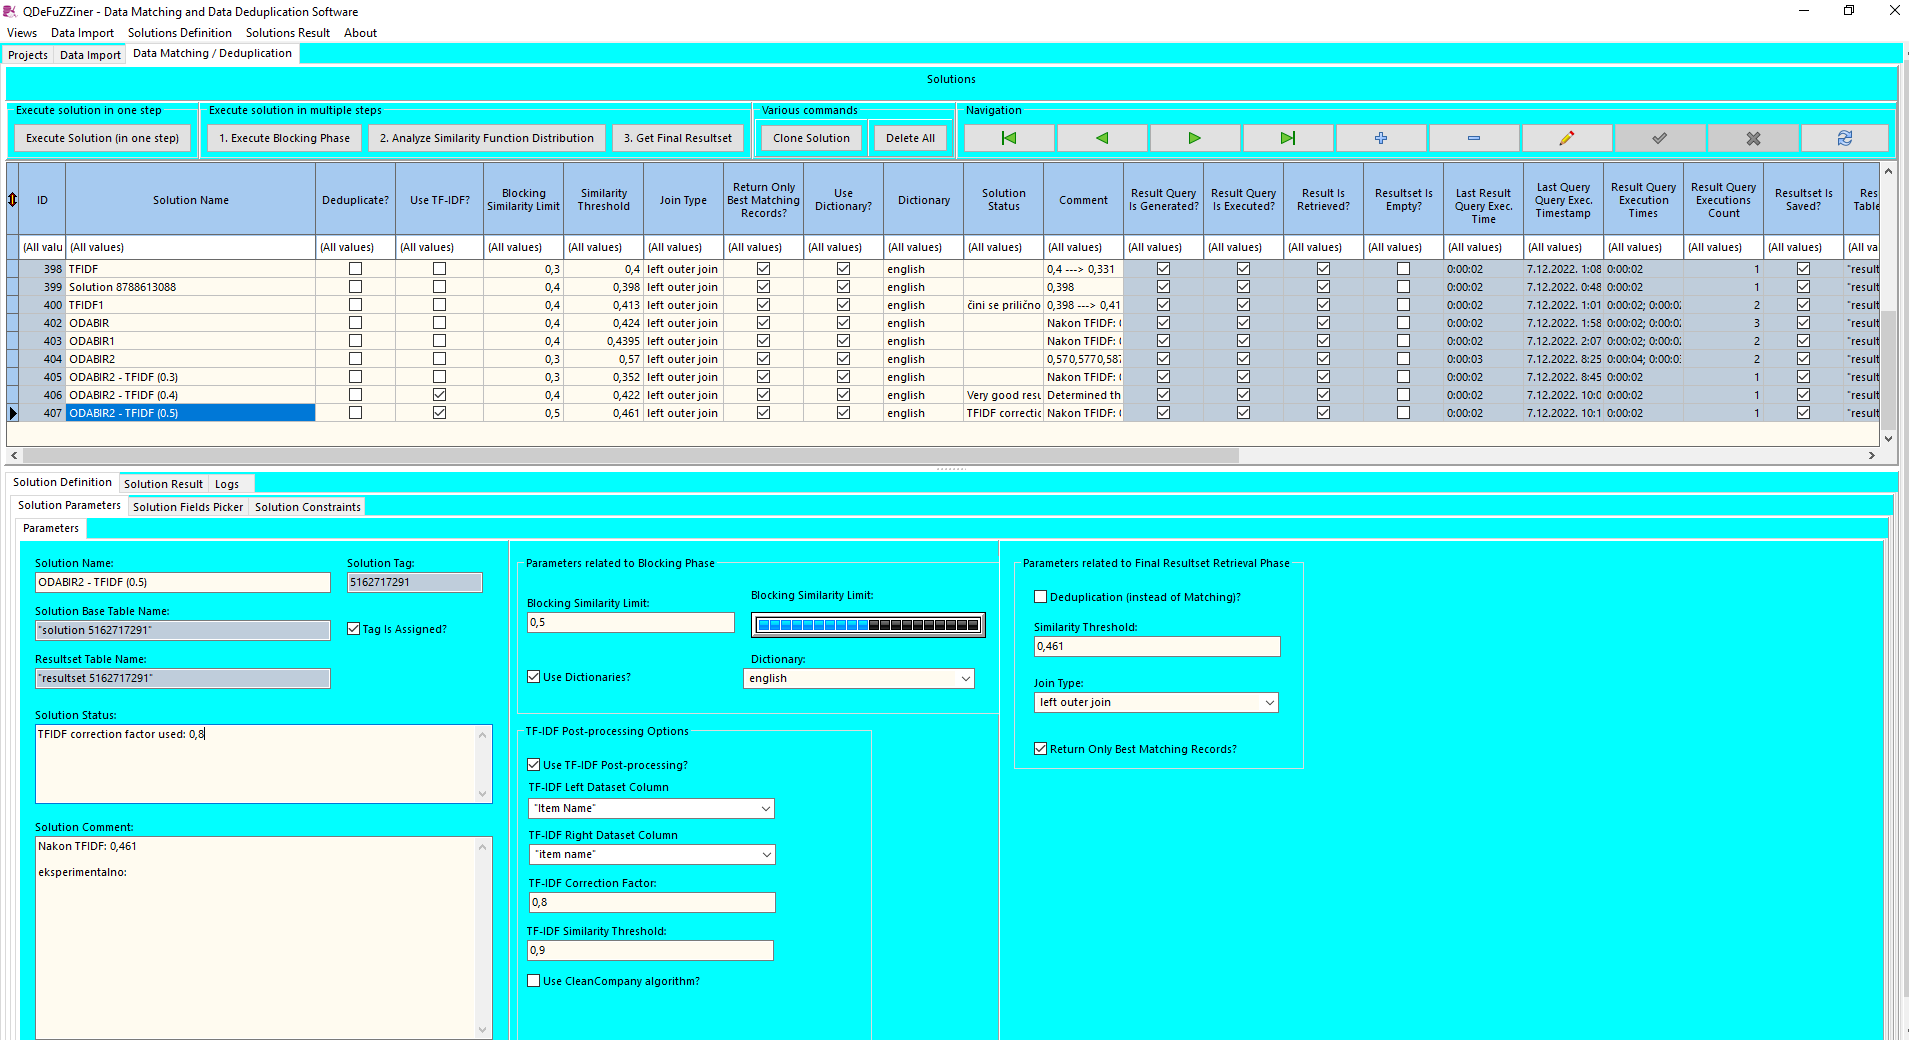Add a new solution record via plus icon
Image resolution: width=1909 pixels, height=1040 pixels.
point(1380,137)
